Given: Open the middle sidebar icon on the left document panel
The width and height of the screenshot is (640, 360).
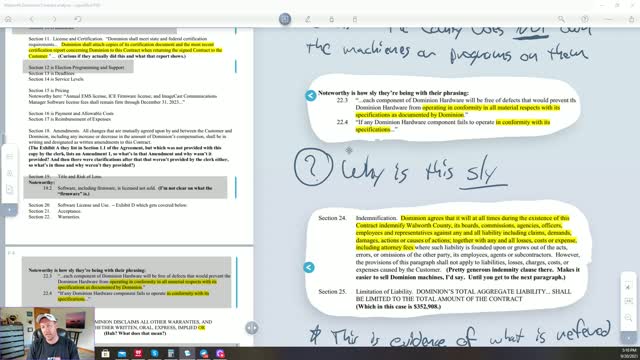Looking at the screenshot, I should 10,173.
